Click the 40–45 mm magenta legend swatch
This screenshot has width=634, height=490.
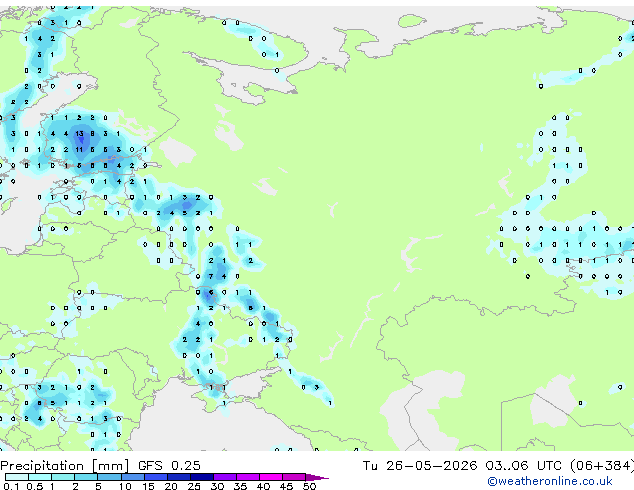point(271,477)
